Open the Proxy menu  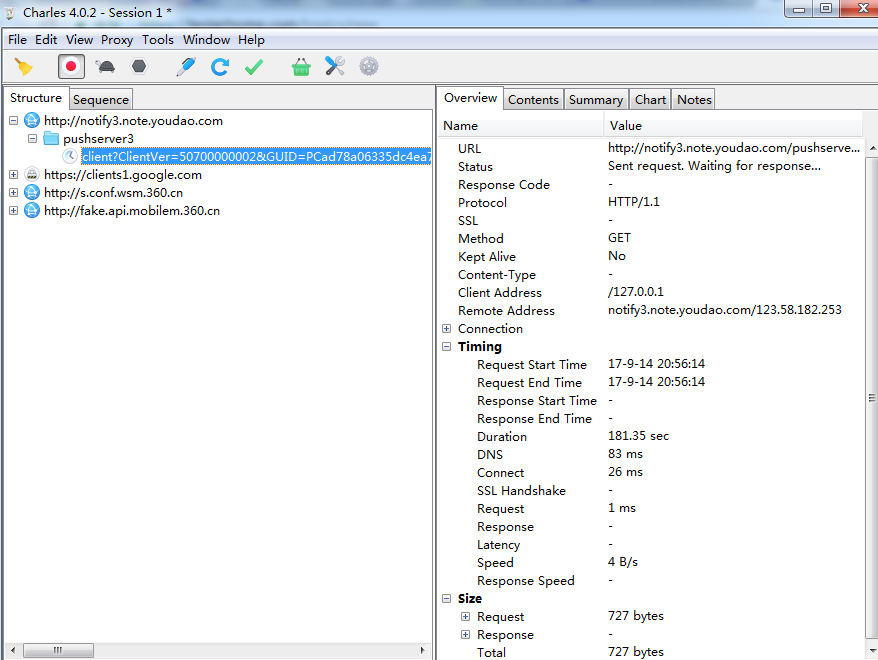coord(117,40)
